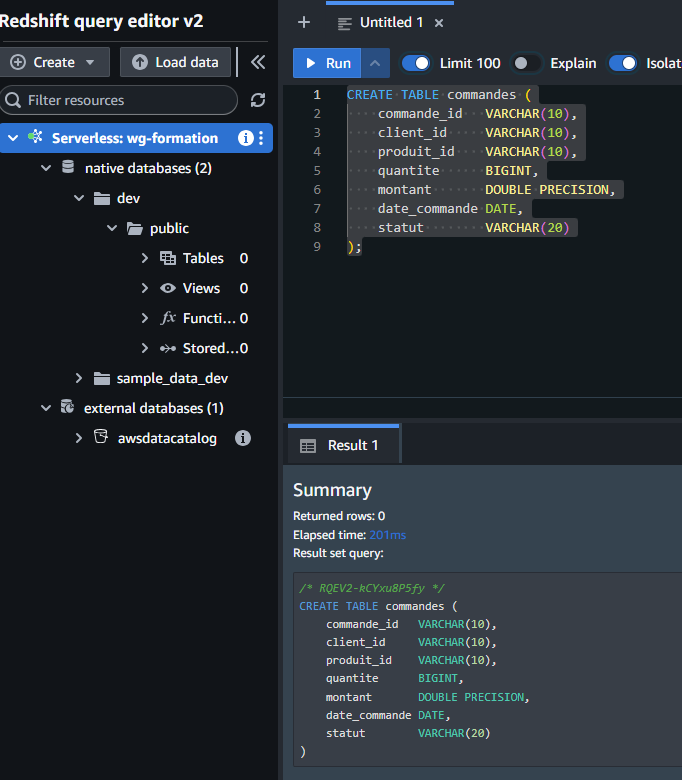Expand the sample_data_dev database
The width and height of the screenshot is (682, 780).
coord(79,378)
